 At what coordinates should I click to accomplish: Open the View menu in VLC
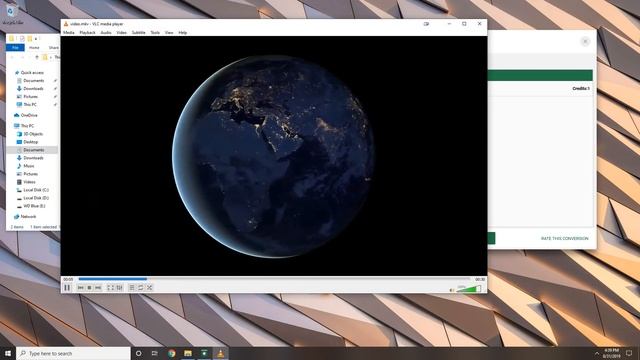click(x=169, y=32)
